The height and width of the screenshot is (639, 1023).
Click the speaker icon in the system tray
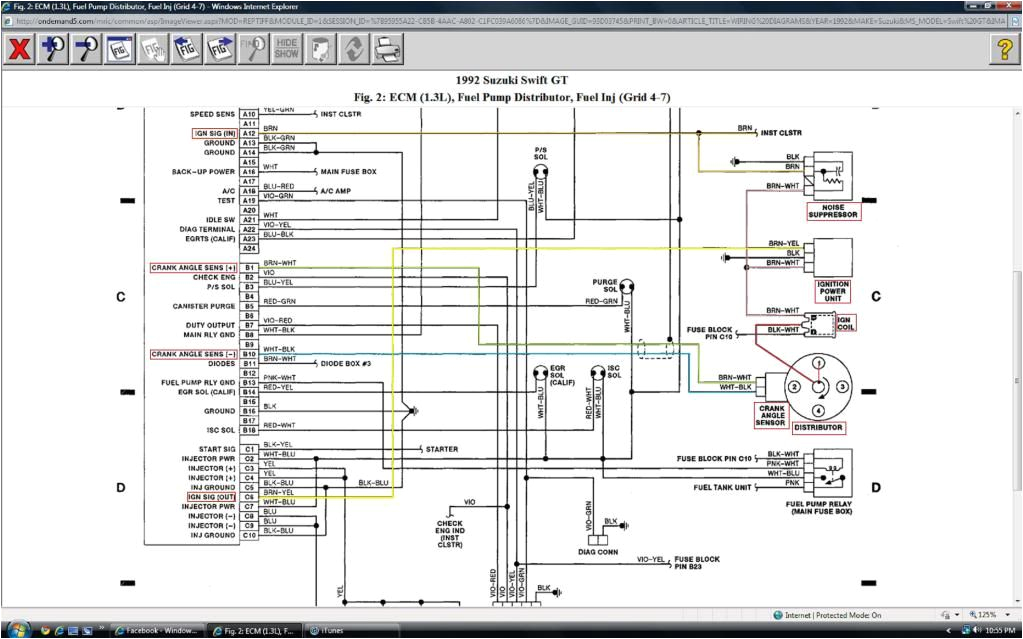(977, 630)
